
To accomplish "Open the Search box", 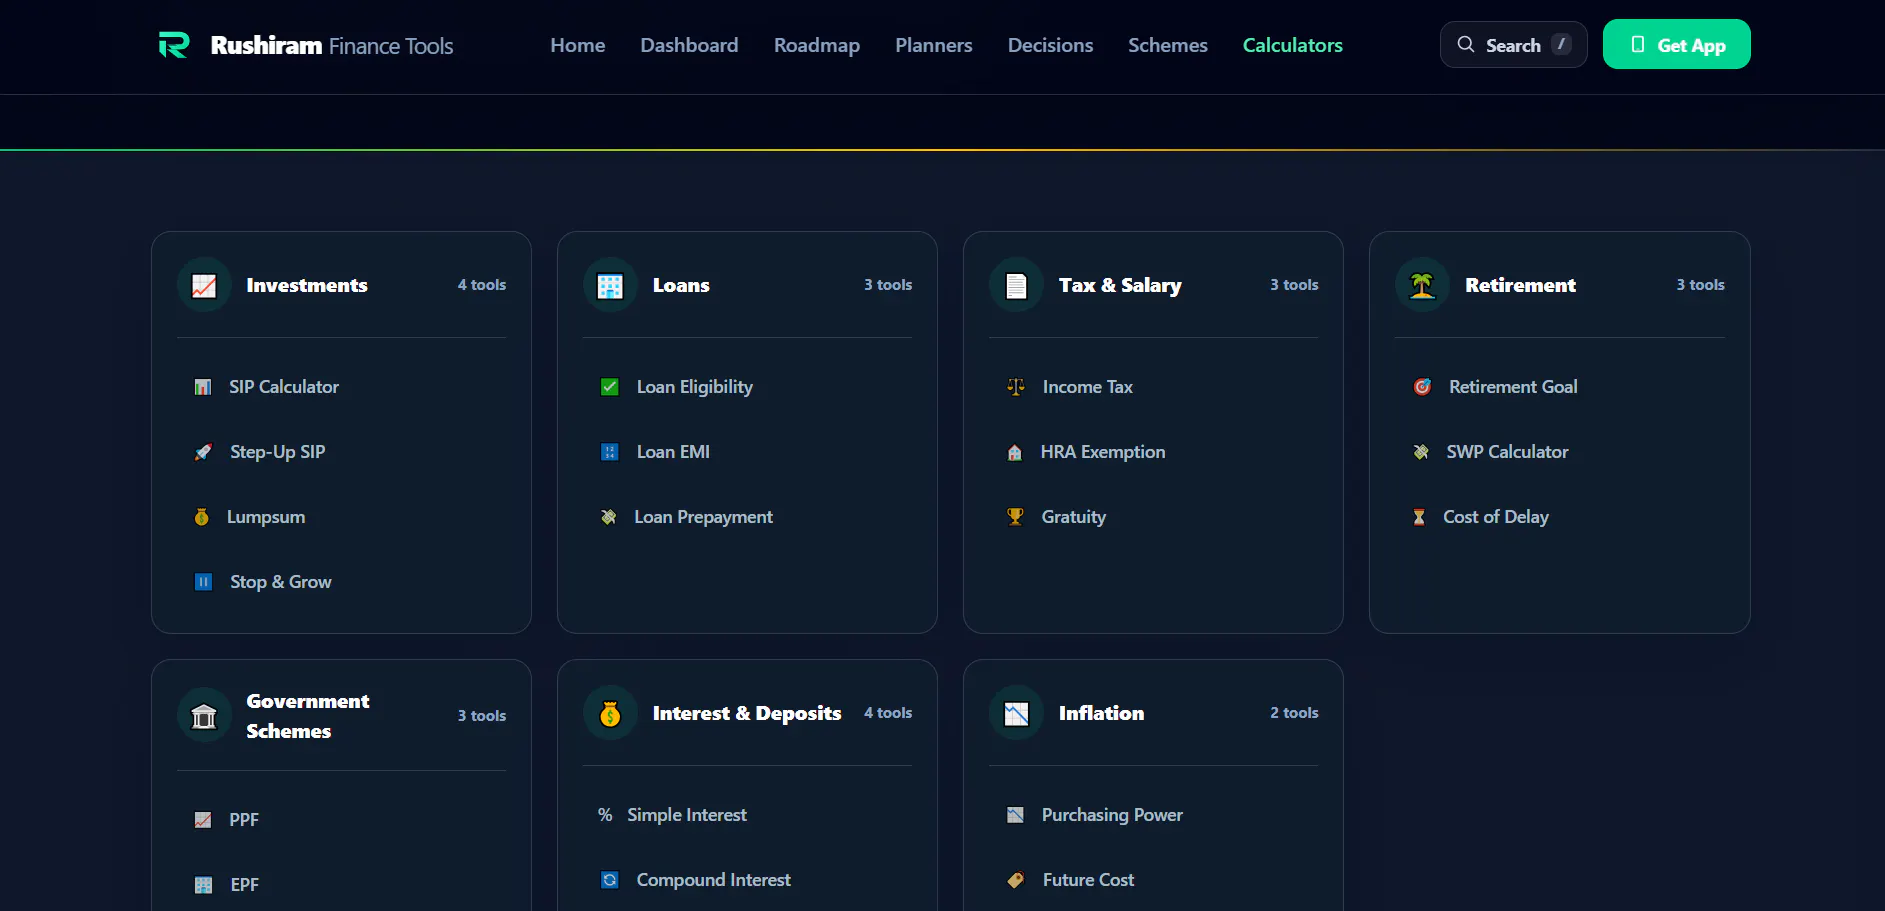I will click(1513, 44).
